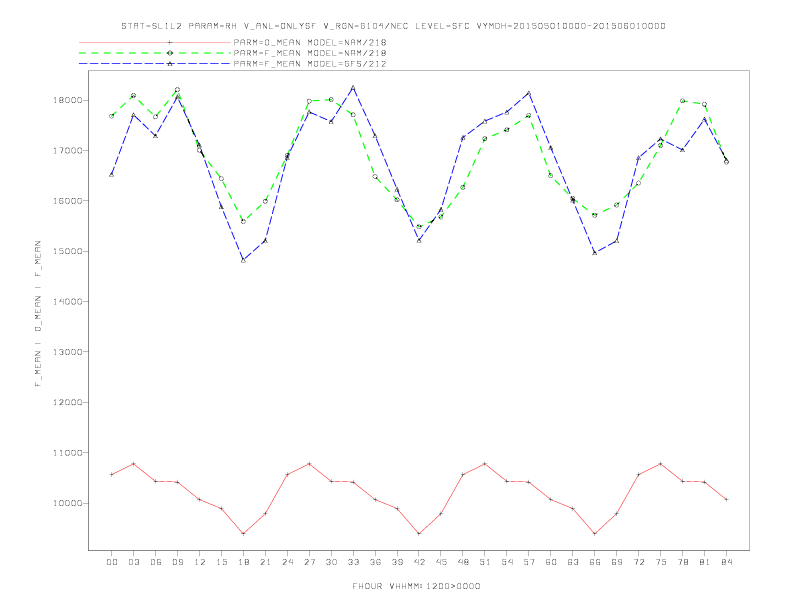
Task: Click x-axis forecast hour label 03
Action: click(133, 562)
